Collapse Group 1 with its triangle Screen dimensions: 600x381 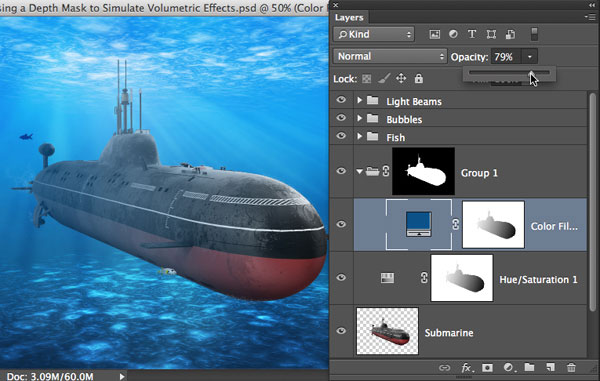[359, 172]
